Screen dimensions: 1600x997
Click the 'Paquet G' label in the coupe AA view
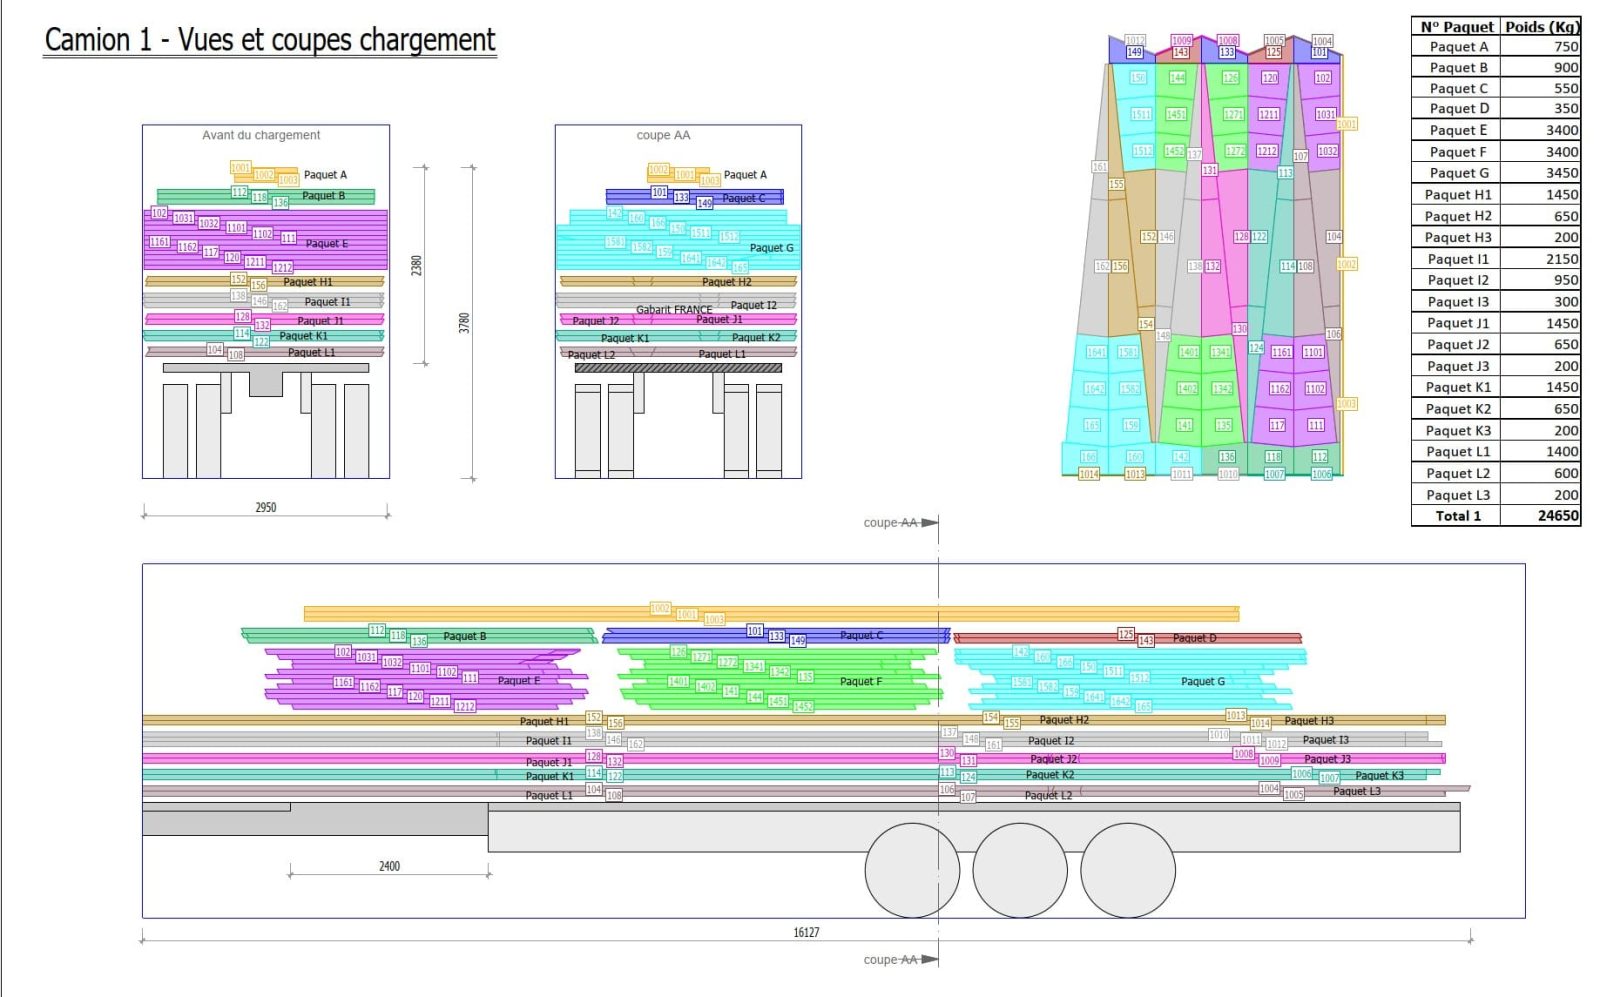(772, 248)
